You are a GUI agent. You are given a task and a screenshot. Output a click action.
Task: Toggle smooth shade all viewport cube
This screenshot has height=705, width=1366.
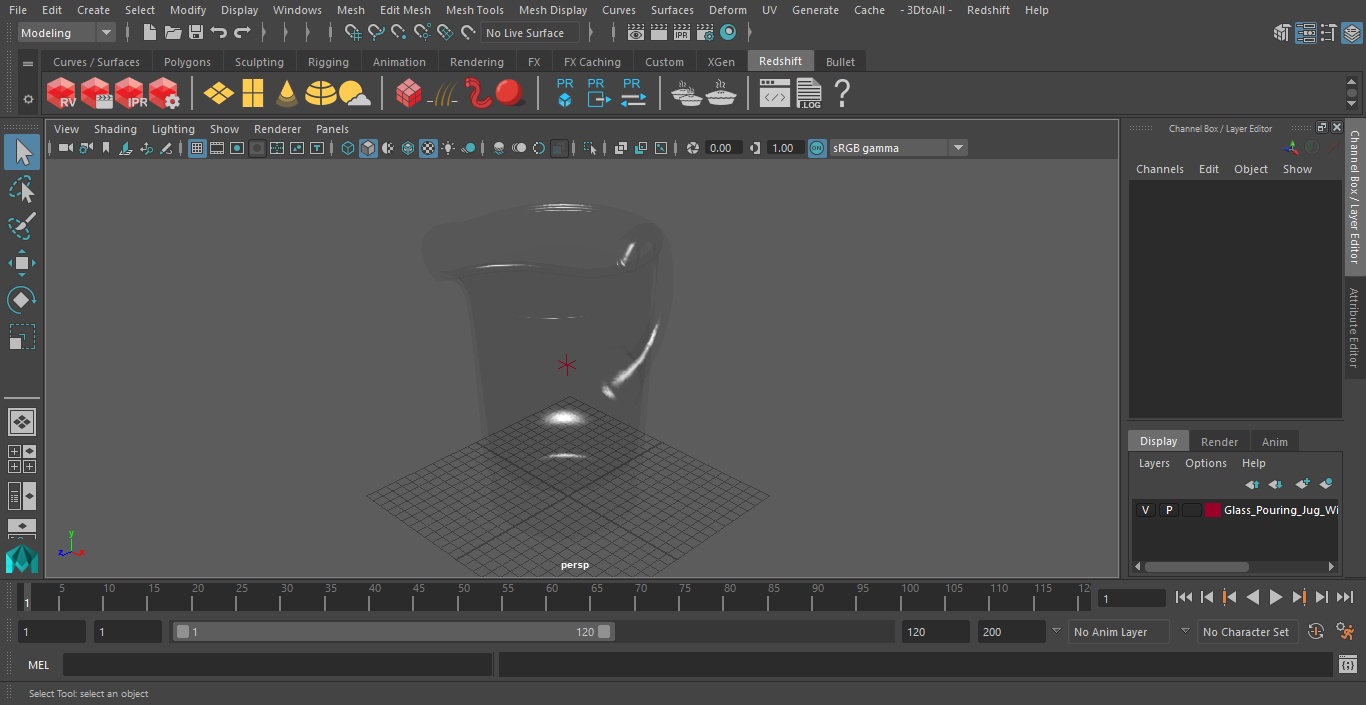(368, 148)
